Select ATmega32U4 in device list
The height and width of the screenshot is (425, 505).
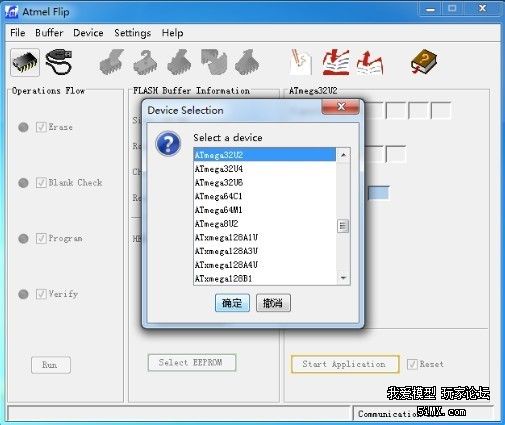[265, 169]
